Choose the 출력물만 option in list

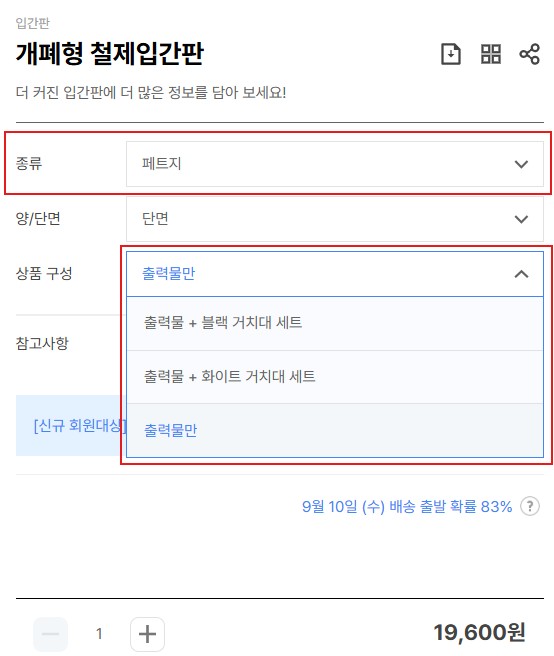tap(335, 430)
